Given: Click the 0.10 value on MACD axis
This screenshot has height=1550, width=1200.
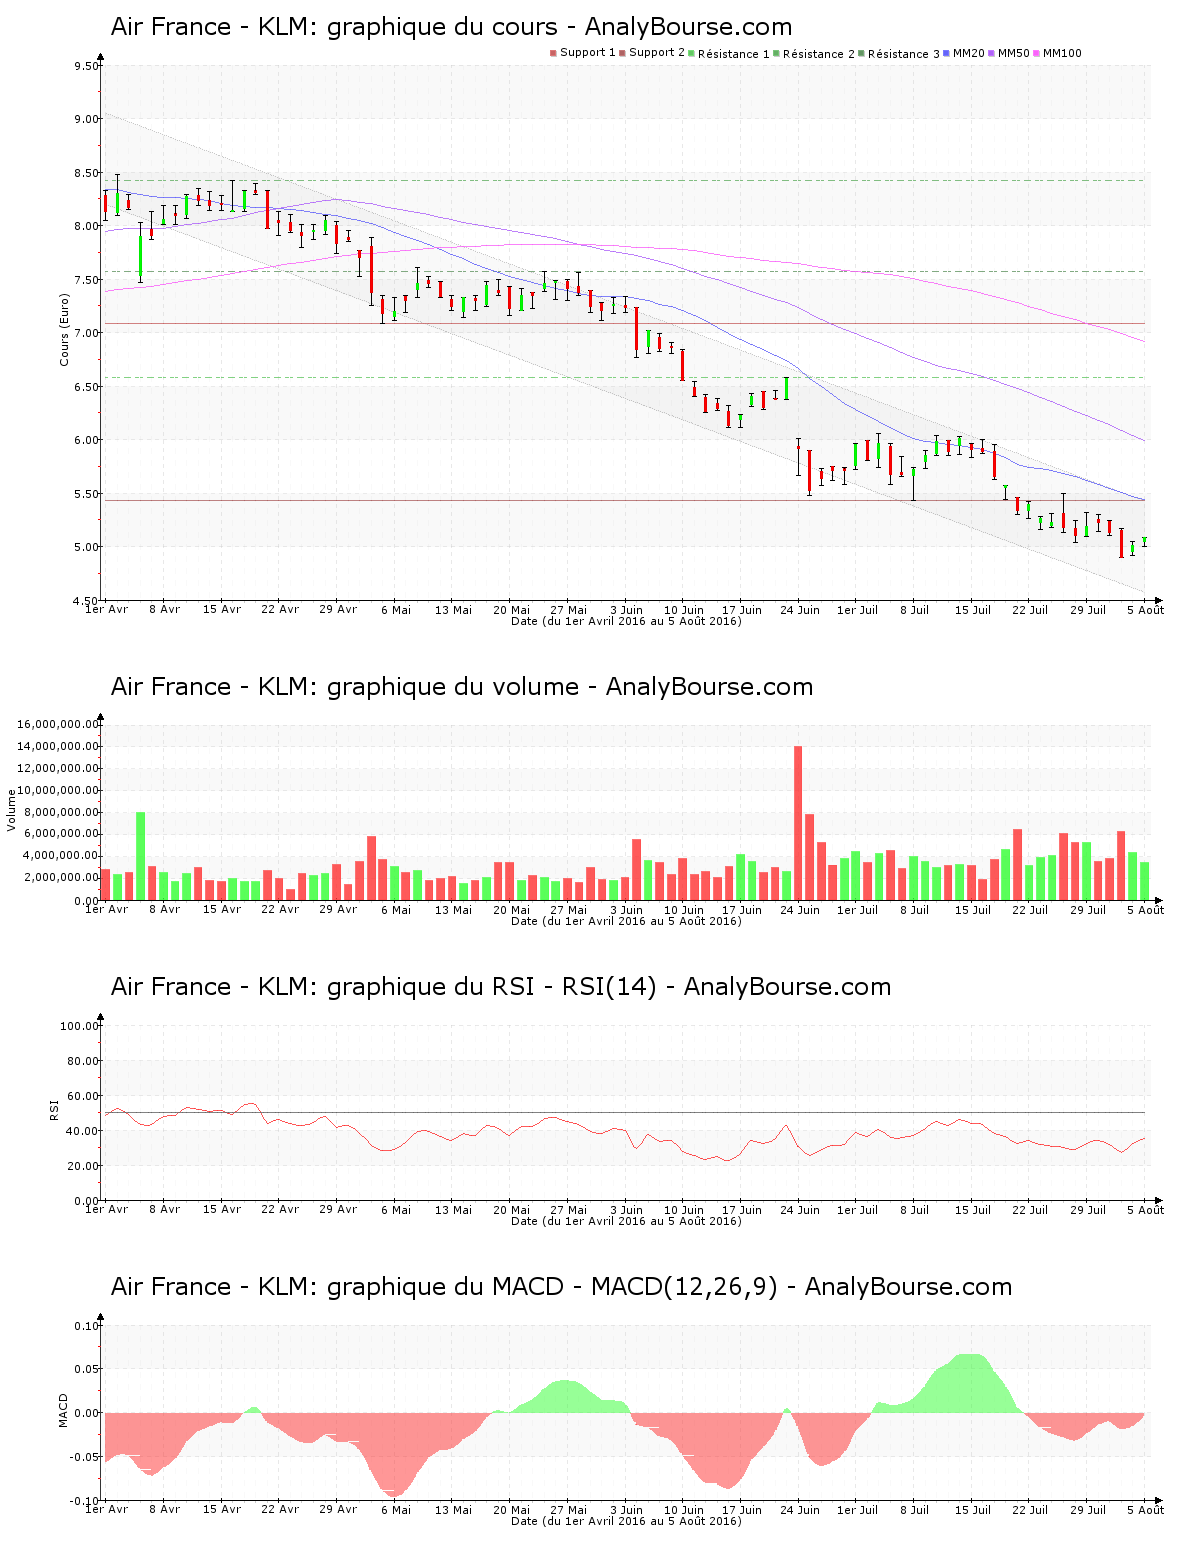Looking at the screenshot, I should click(87, 1326).
